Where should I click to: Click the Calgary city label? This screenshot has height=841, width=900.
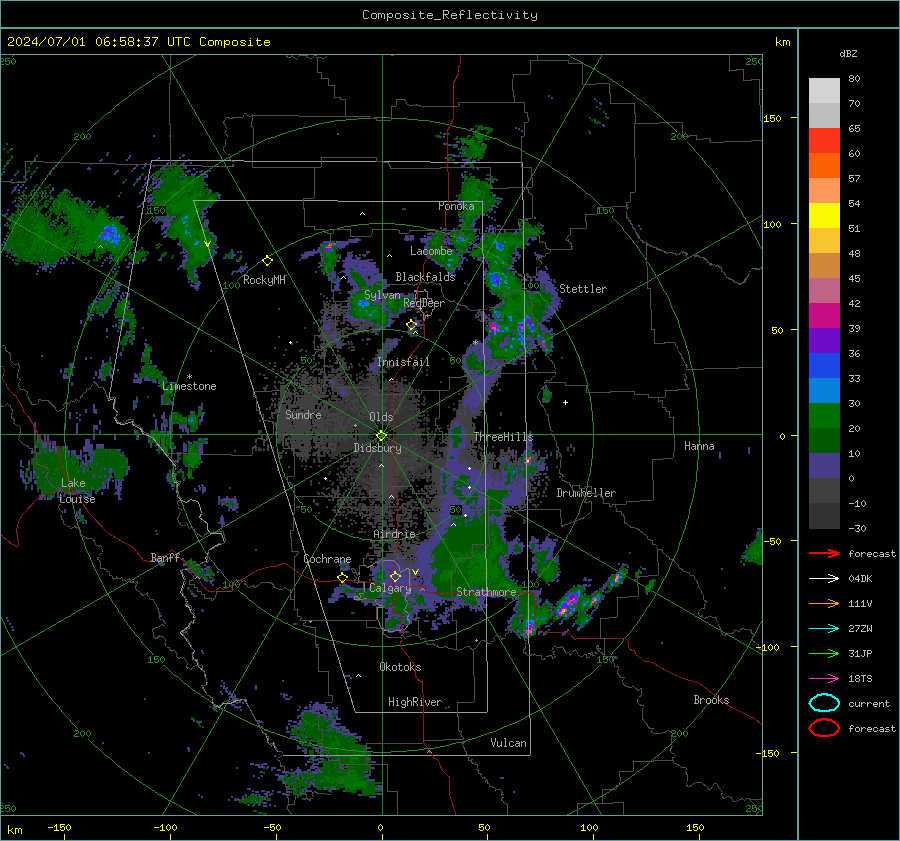390,588
